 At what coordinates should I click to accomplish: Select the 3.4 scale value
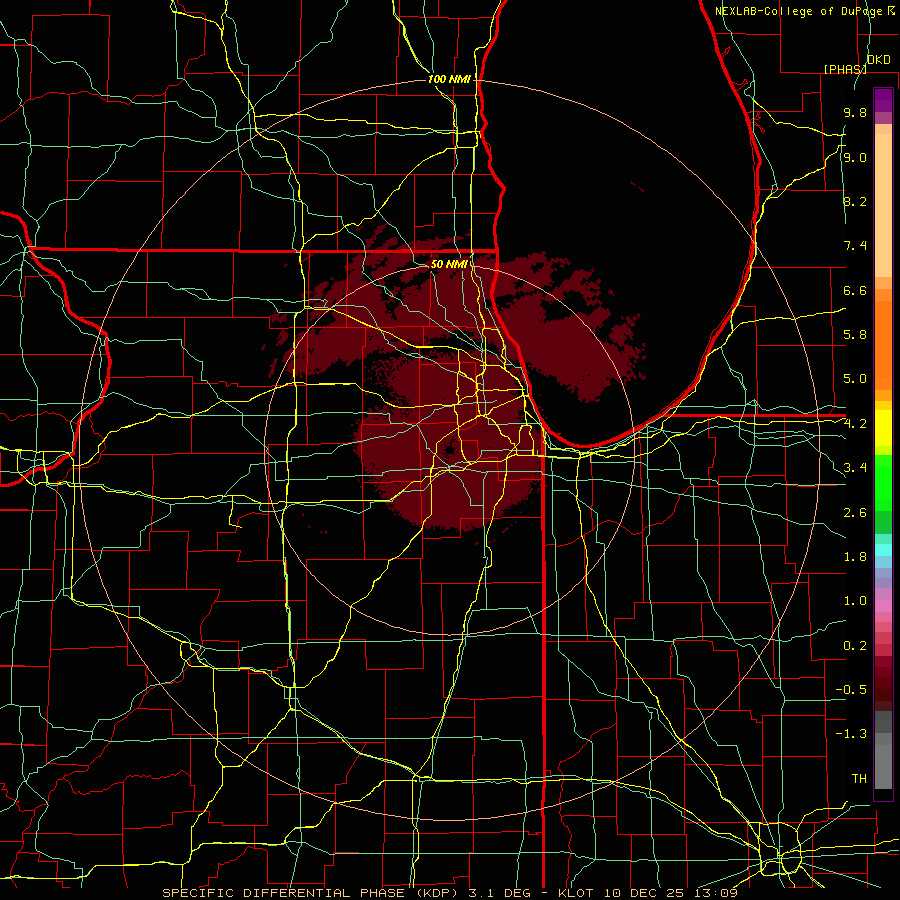[x=855, y=468]
